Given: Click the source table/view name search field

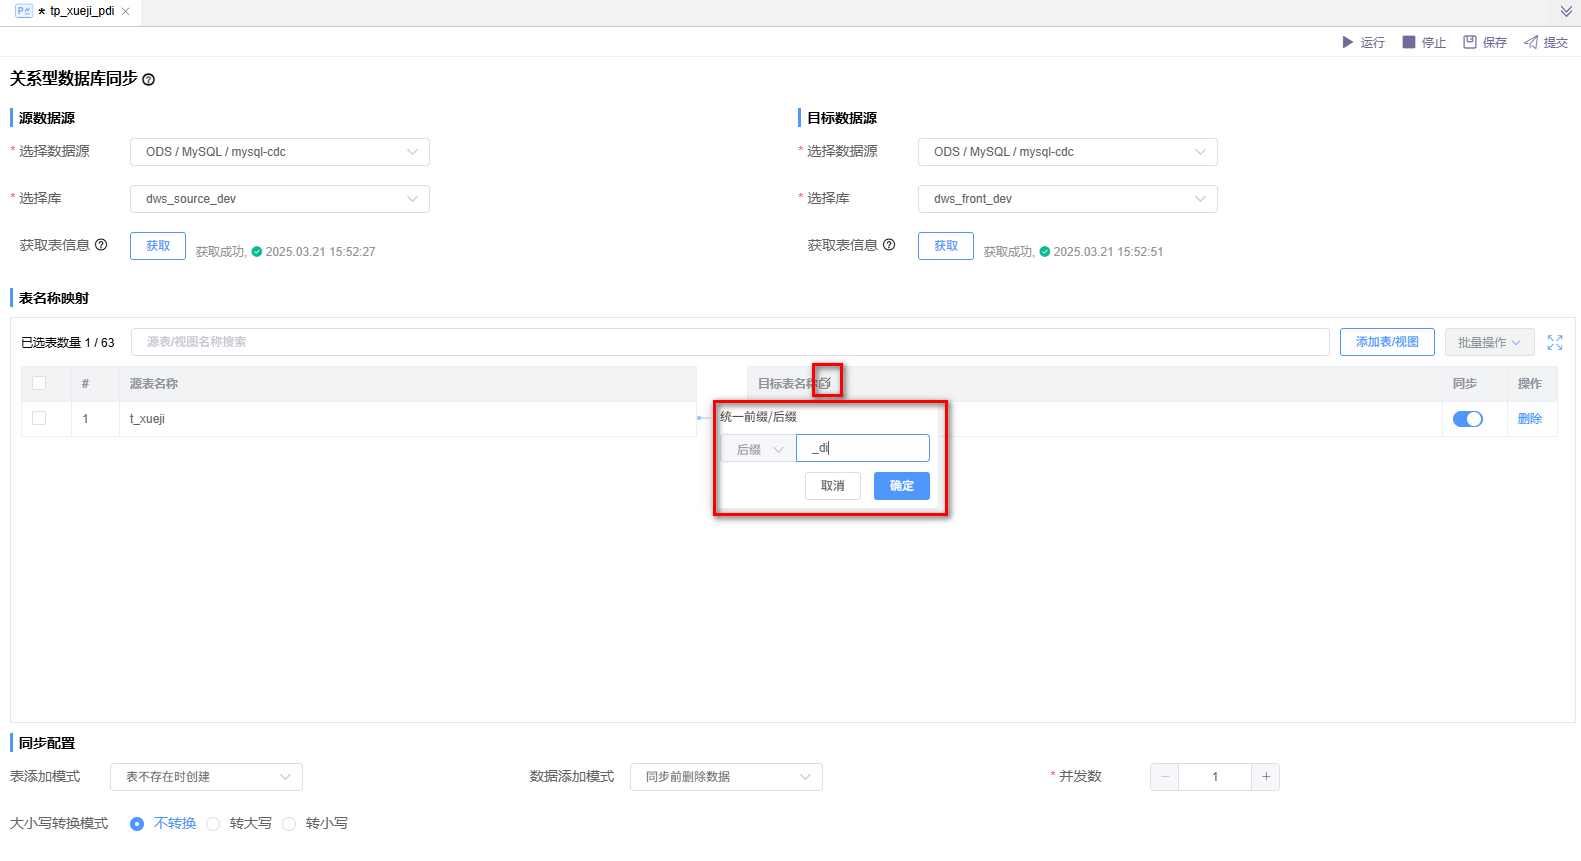Looking at the screenshot, I should click(x=729, y=342).
